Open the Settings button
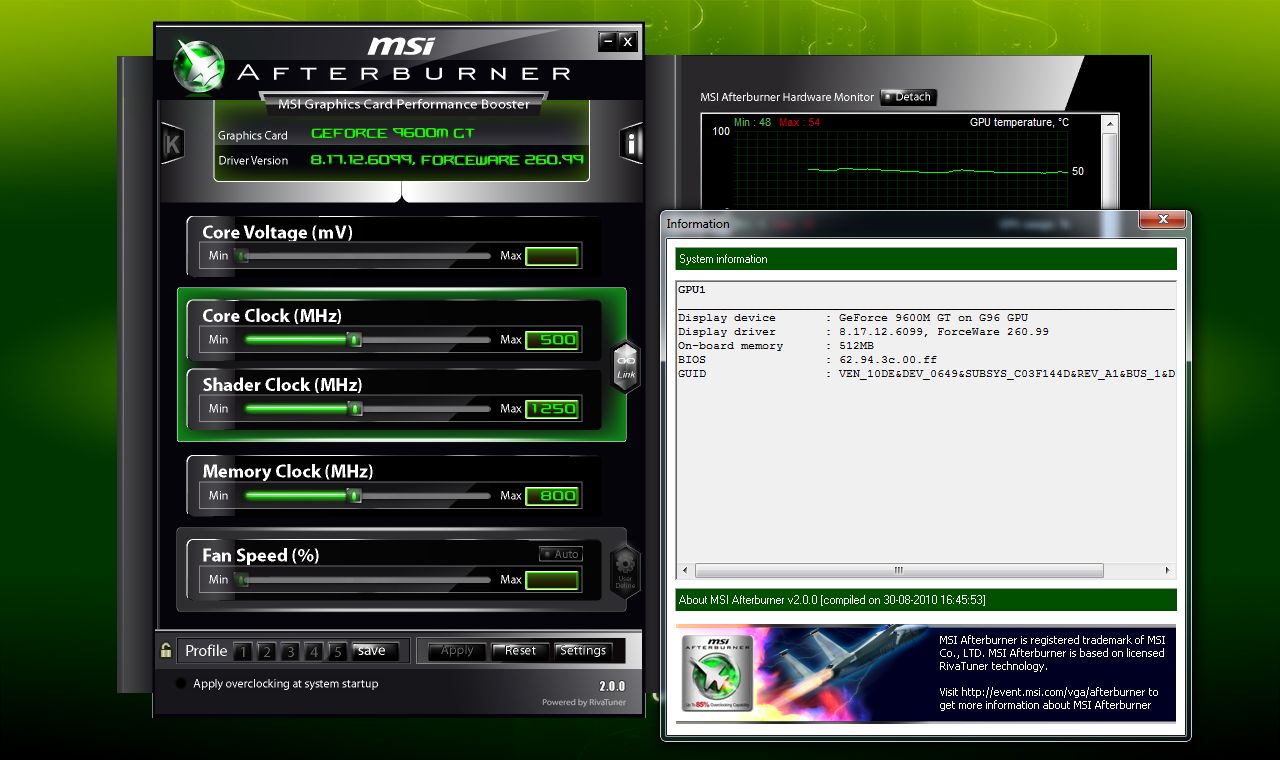 pyautogui.click(x=583, y=651)
